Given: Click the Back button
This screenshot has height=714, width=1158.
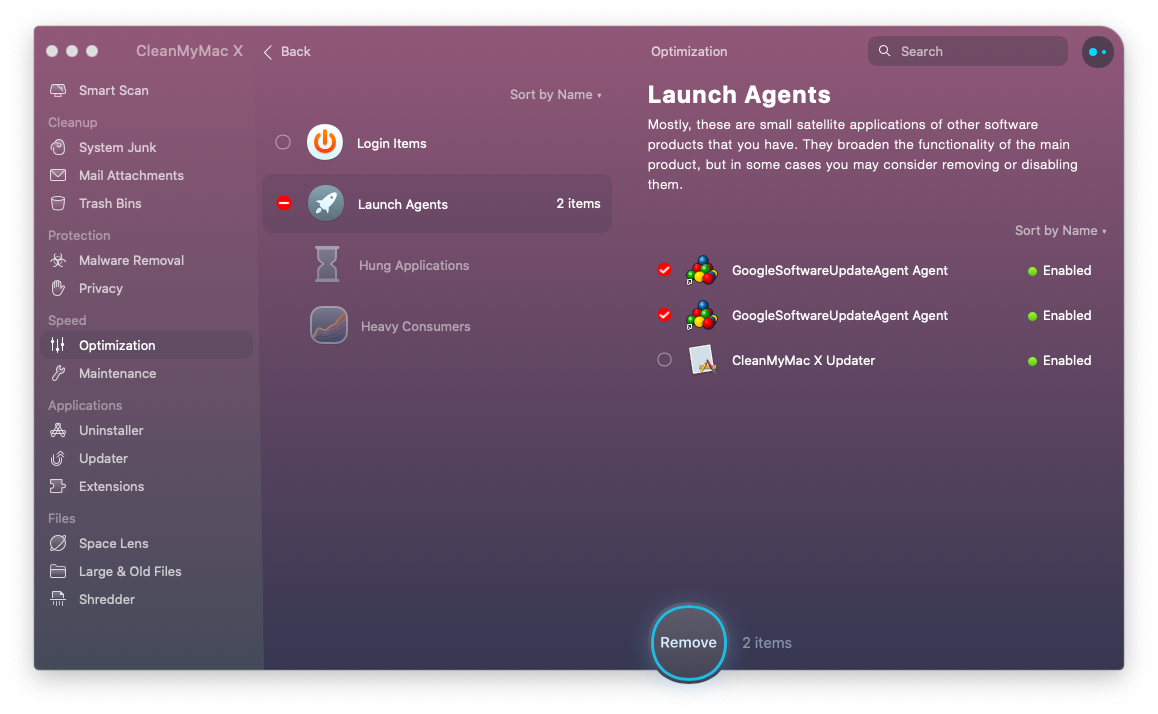Looking at the screenshot, I should pos(287,52).
